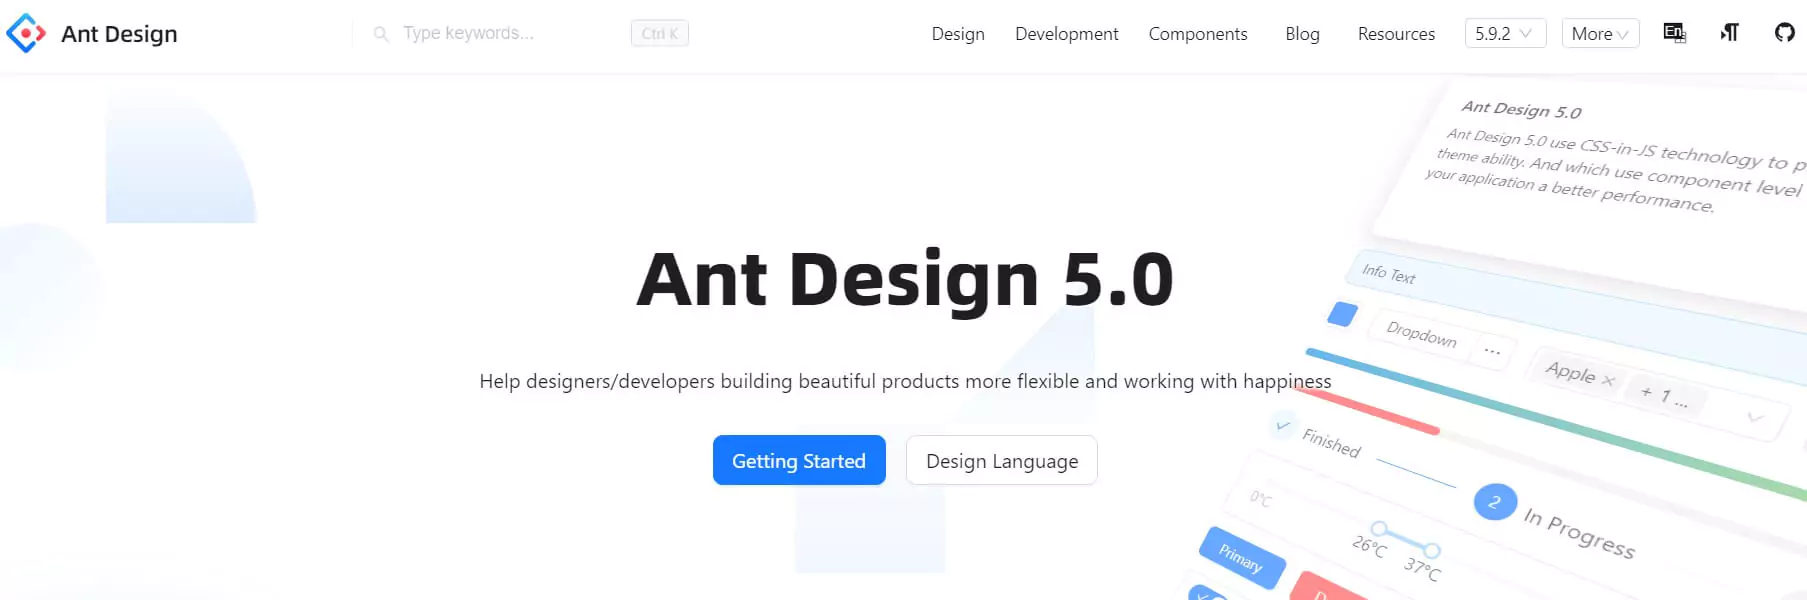Screen dimensions: 1807x600
Task: Expand the More dropdown menu
Action: coord(1600,33)
